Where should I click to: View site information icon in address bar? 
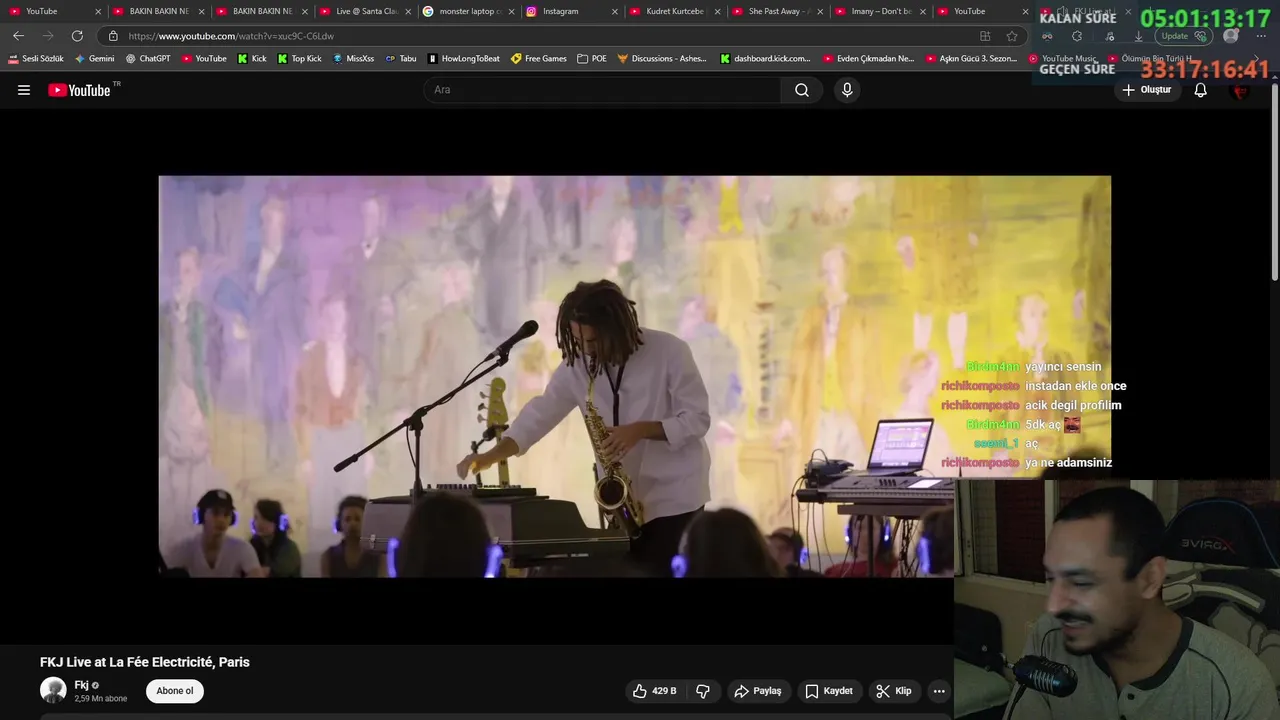[113, 36]
